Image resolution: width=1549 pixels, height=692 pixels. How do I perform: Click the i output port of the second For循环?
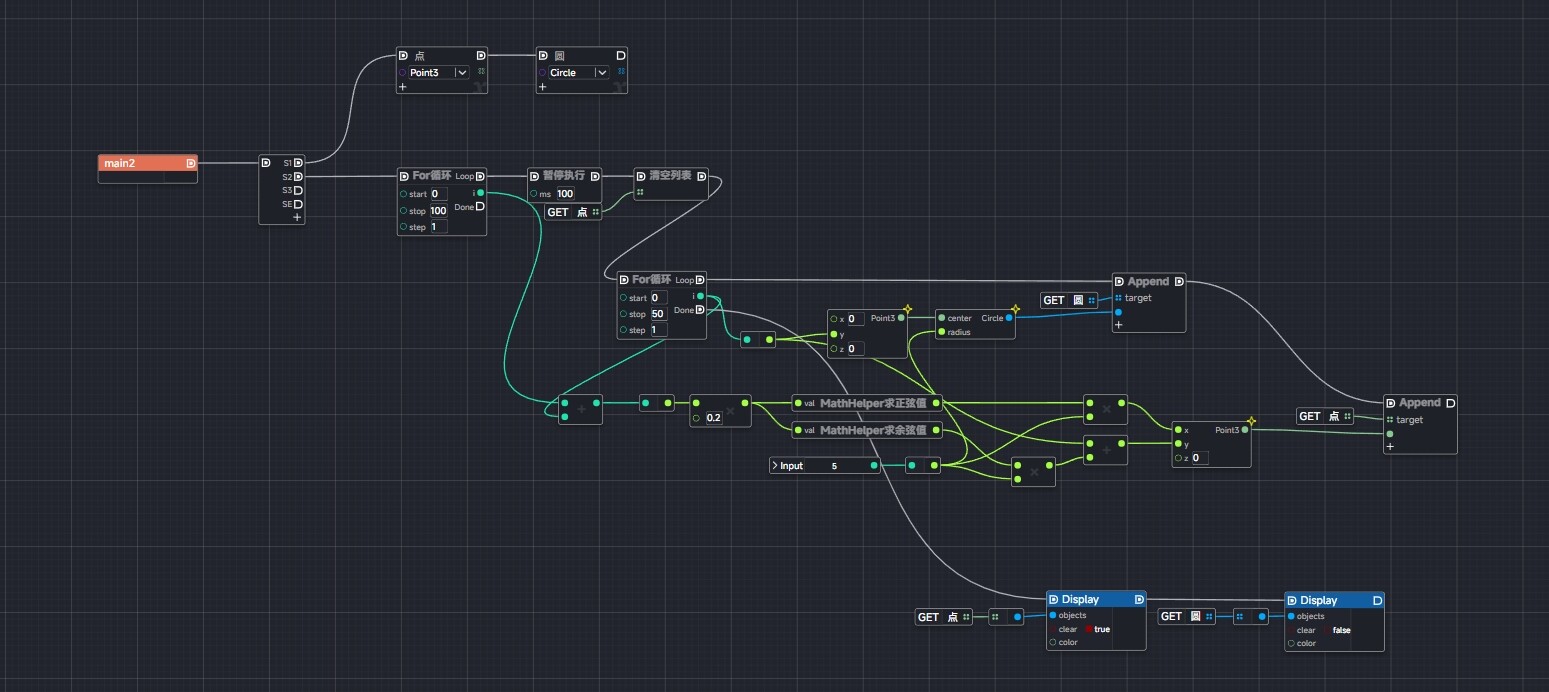click(700, 296)
